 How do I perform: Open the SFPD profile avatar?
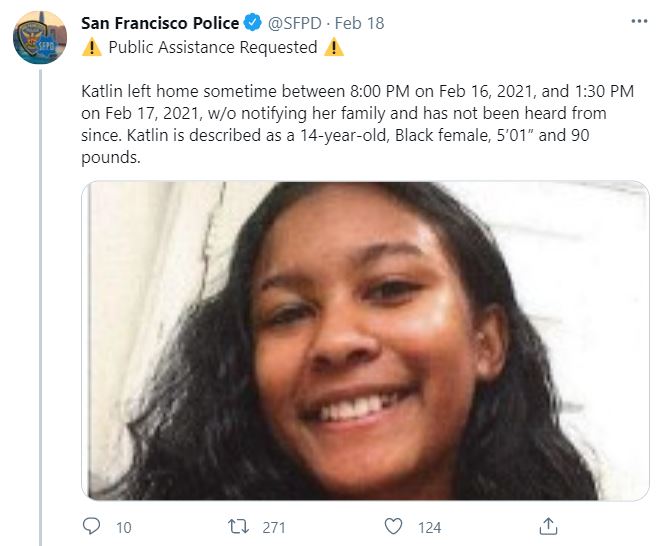[x=40, y=39]
